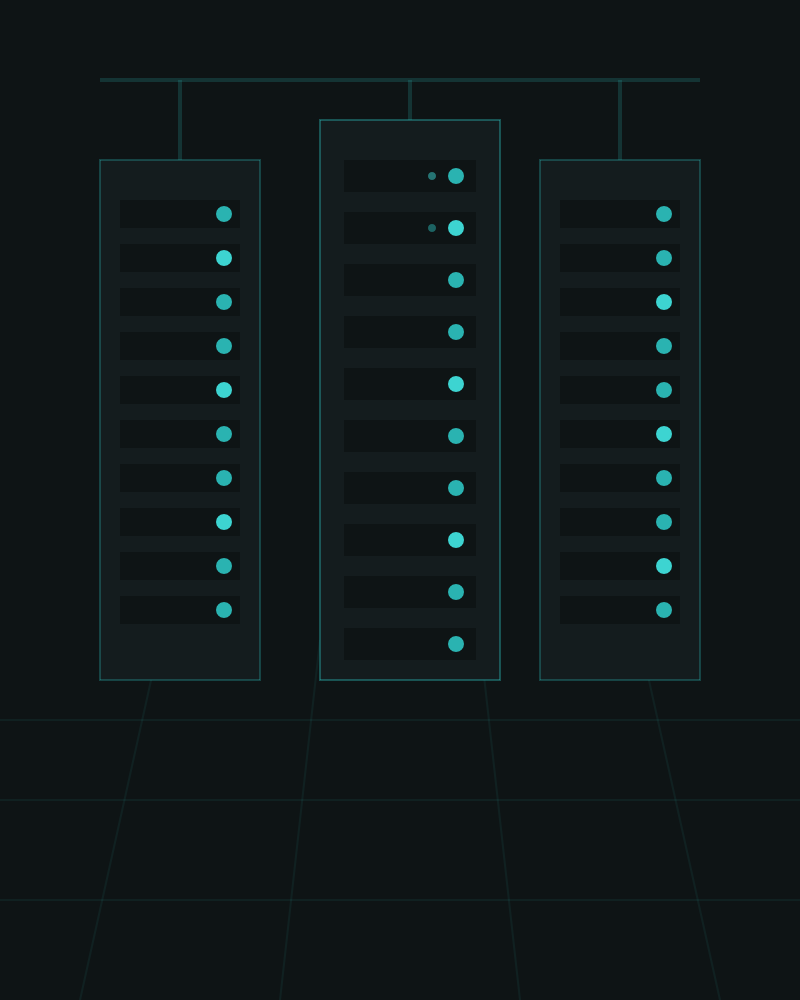Image resolution: width=800 pixels, height=1000 pixels.
Task: Click the status LED on the left rack's top server
Action: click(x=224, y=213)
